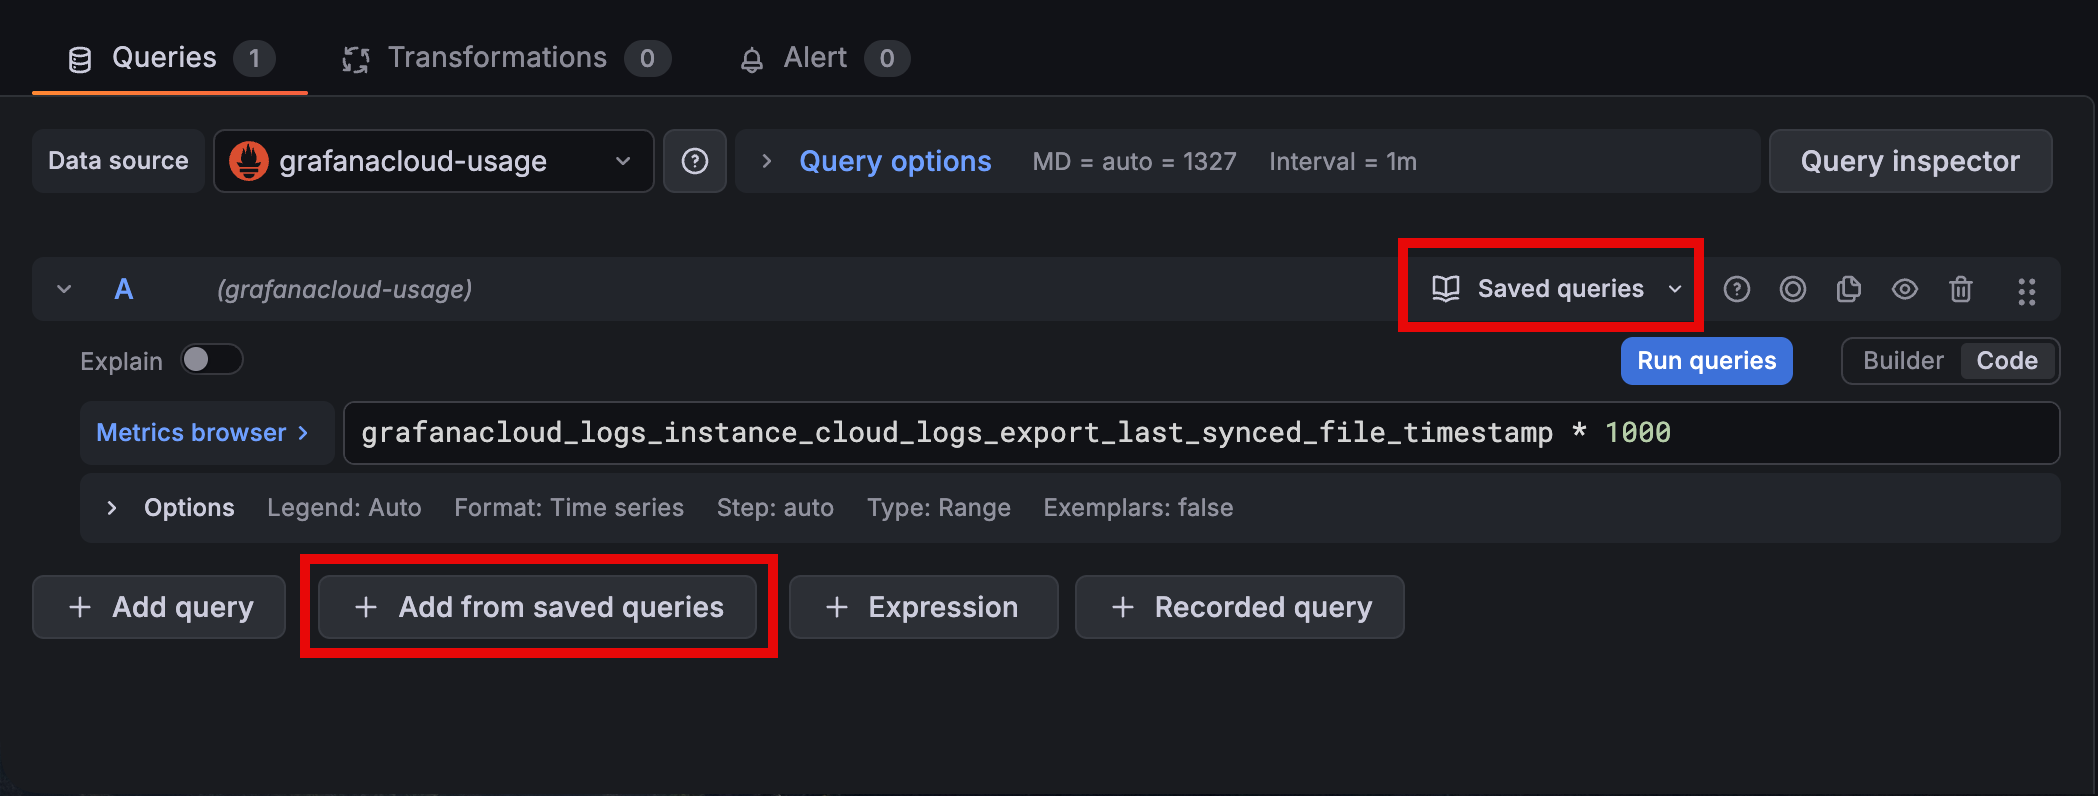Click the drag handle dots icon
Image resolution: width=2098 pixels, height=796 pixels.
click(x=2027, y=291)
